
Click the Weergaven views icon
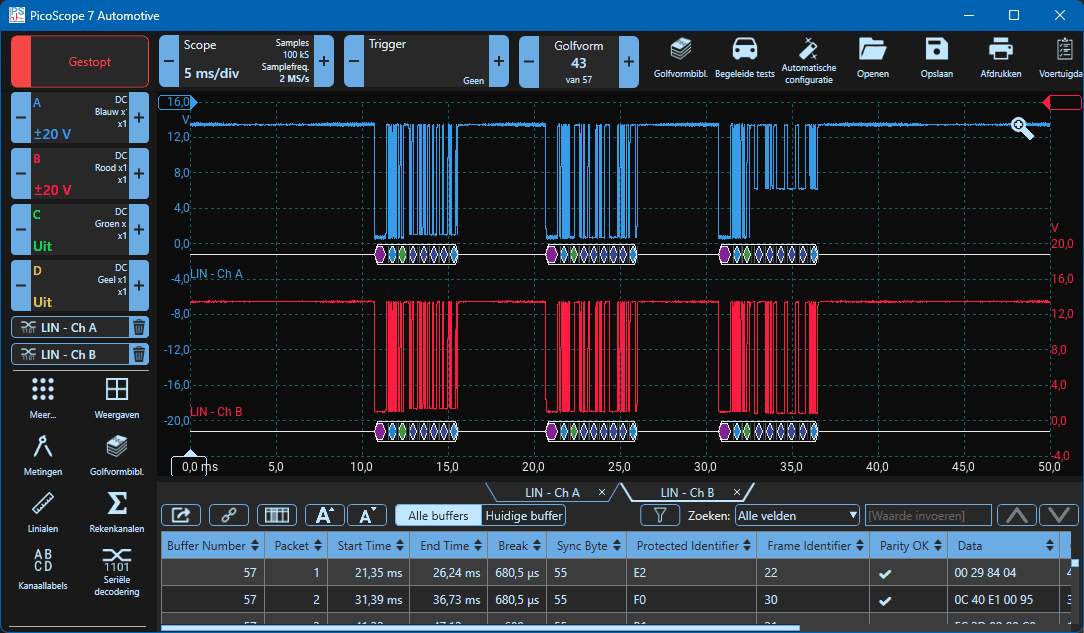[x=116, y=397]
